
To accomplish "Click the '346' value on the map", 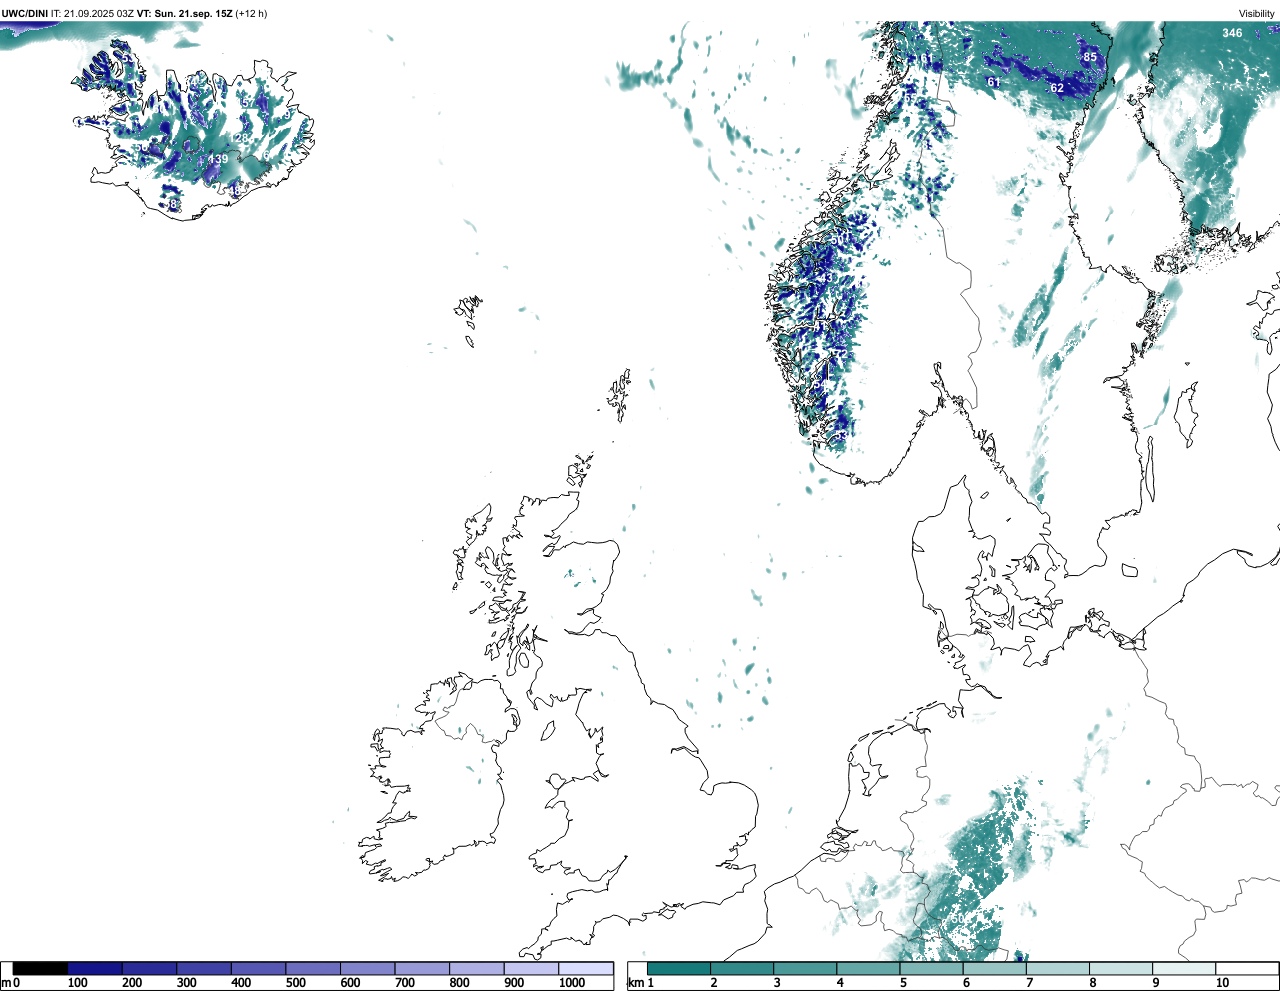I will (x=1232, y=33).
